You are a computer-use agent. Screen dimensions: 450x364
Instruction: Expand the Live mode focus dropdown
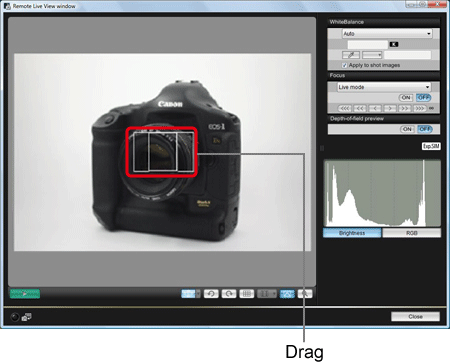click(384, 87)
